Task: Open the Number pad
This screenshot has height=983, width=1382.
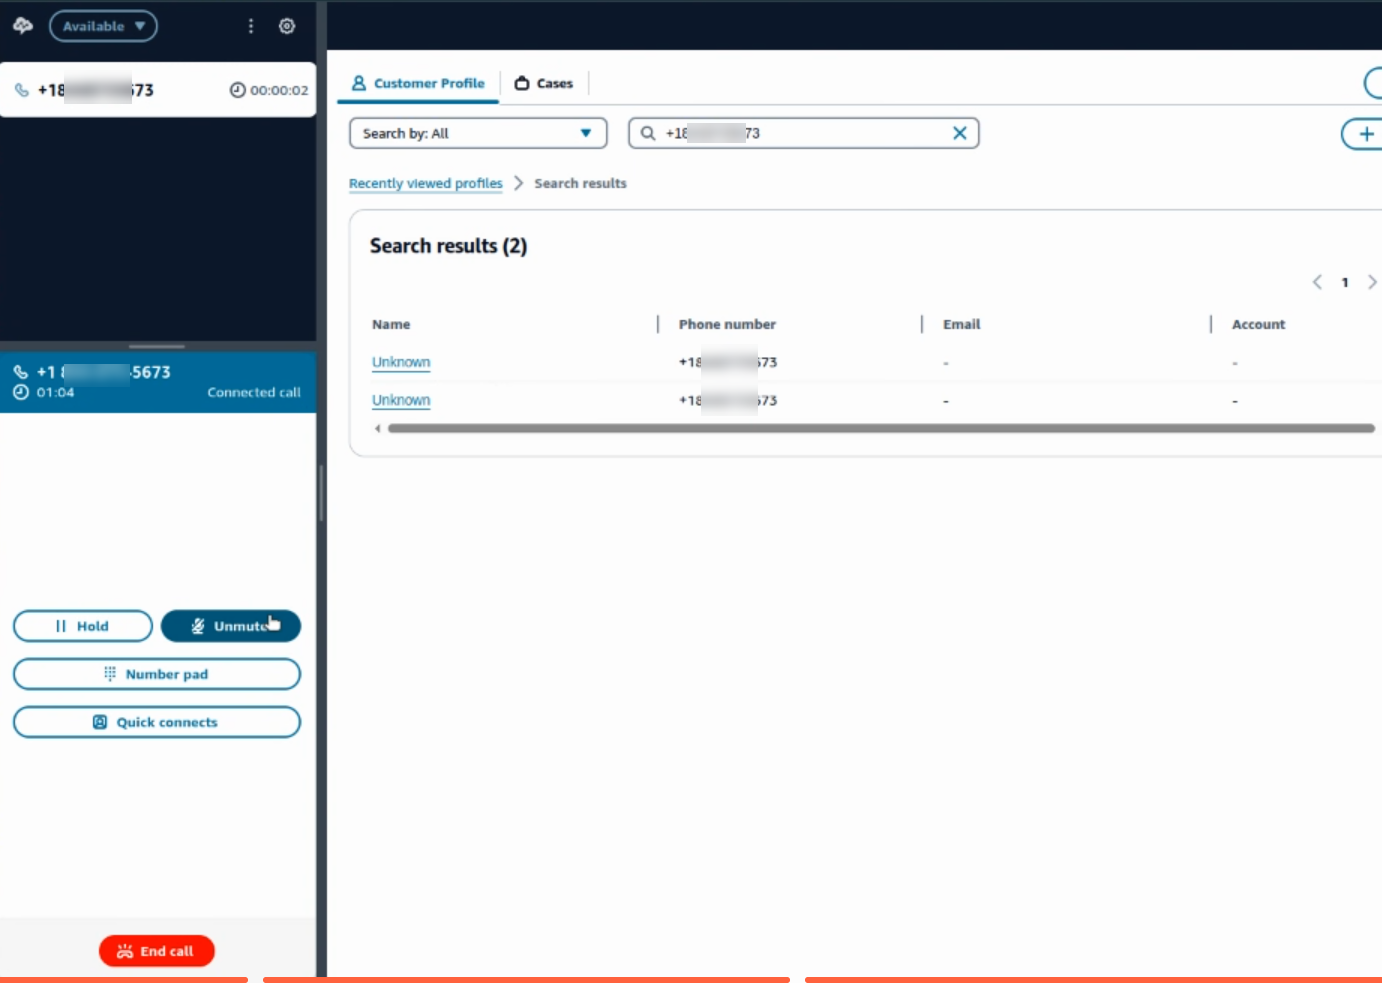Action: coord(157,674)
